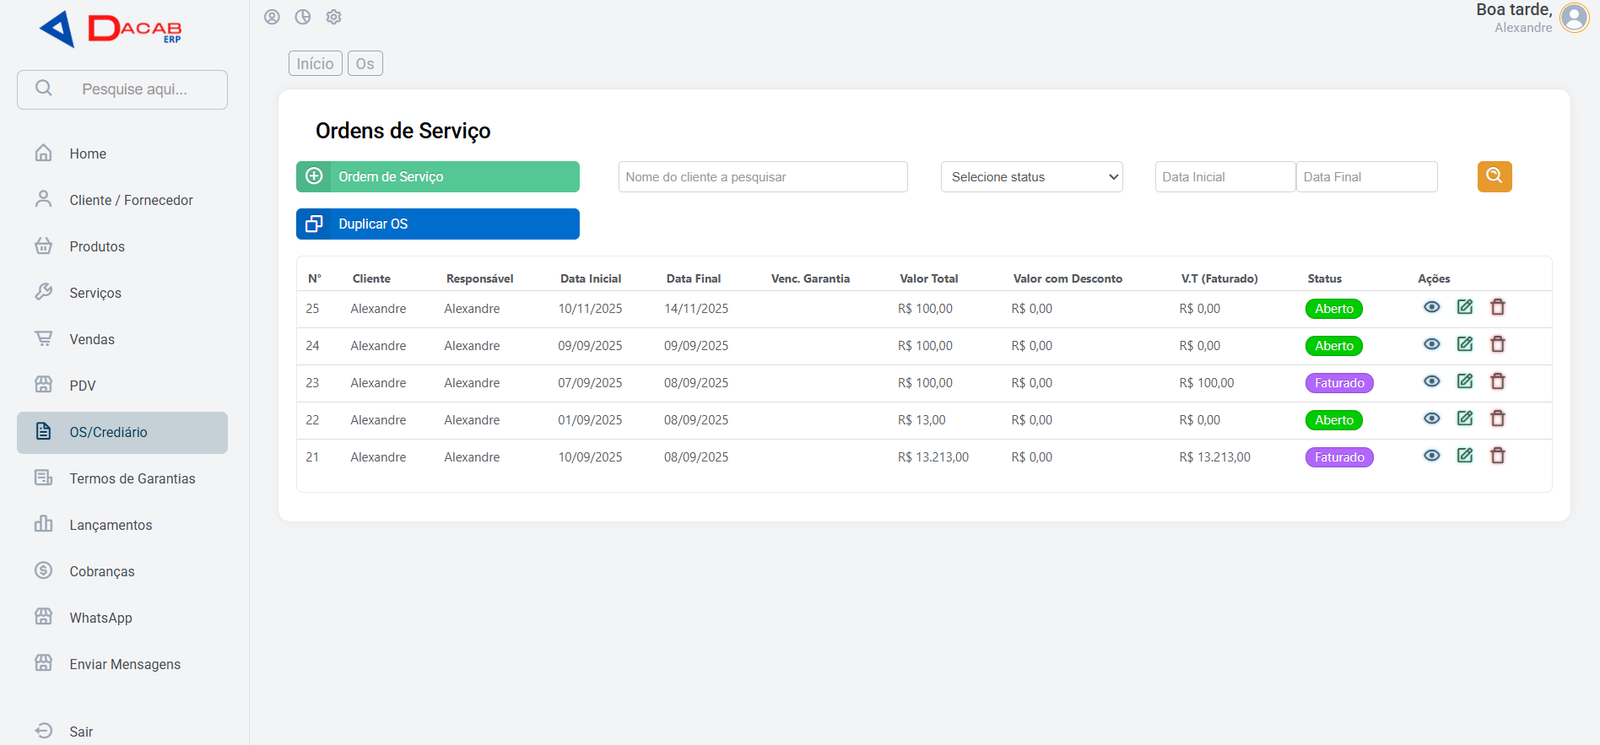View order 21 using eye icon

[x=1431, y=456]
